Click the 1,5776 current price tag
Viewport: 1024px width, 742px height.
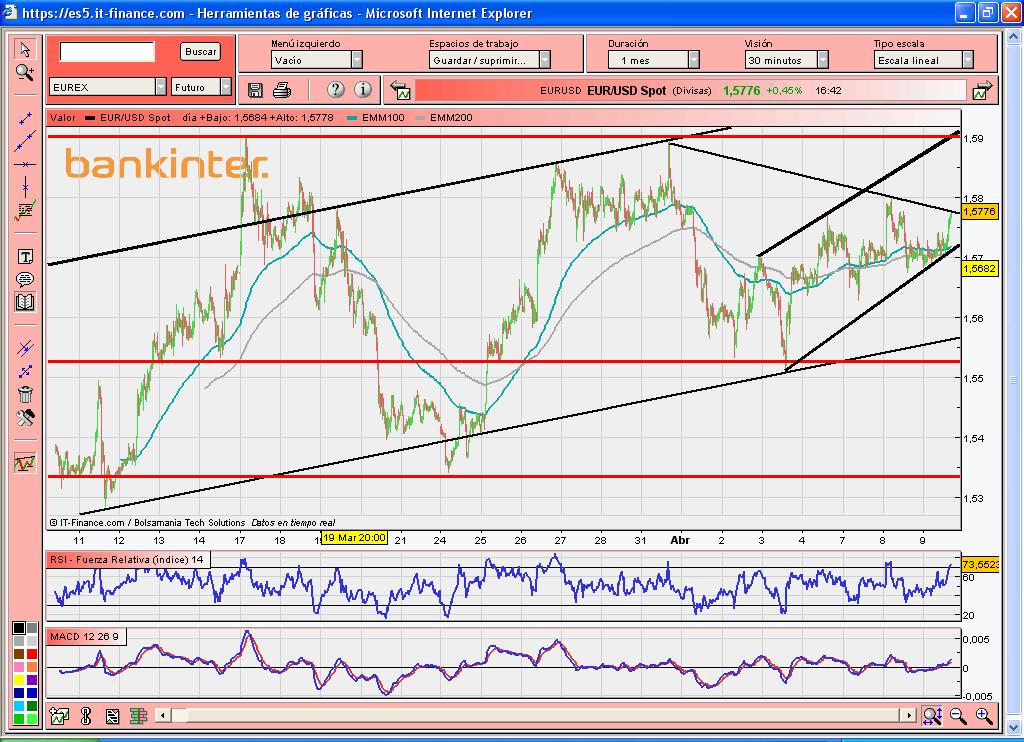coord(980,212)
